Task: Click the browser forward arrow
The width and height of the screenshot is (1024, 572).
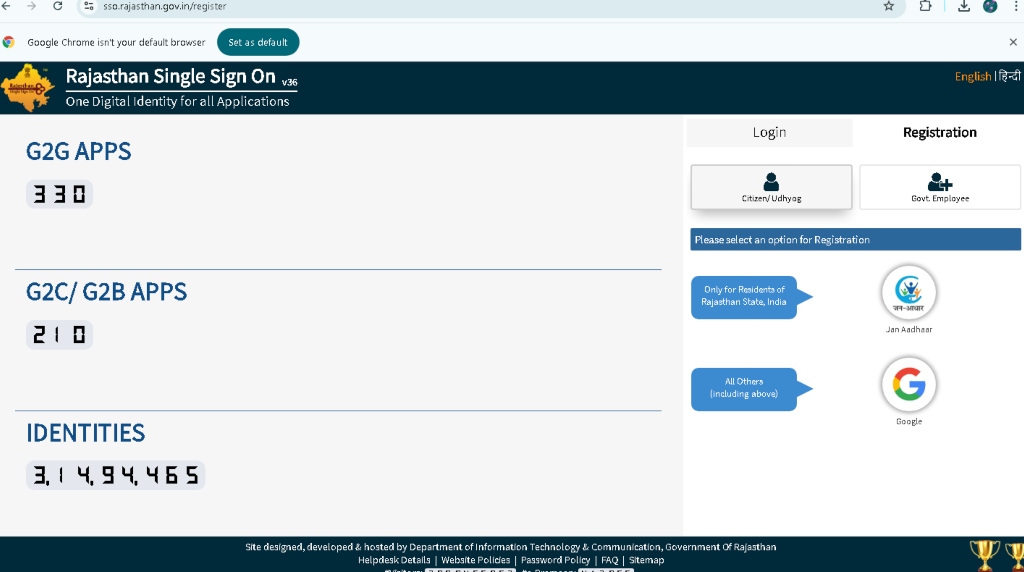Action: click(x=31, y=6)
